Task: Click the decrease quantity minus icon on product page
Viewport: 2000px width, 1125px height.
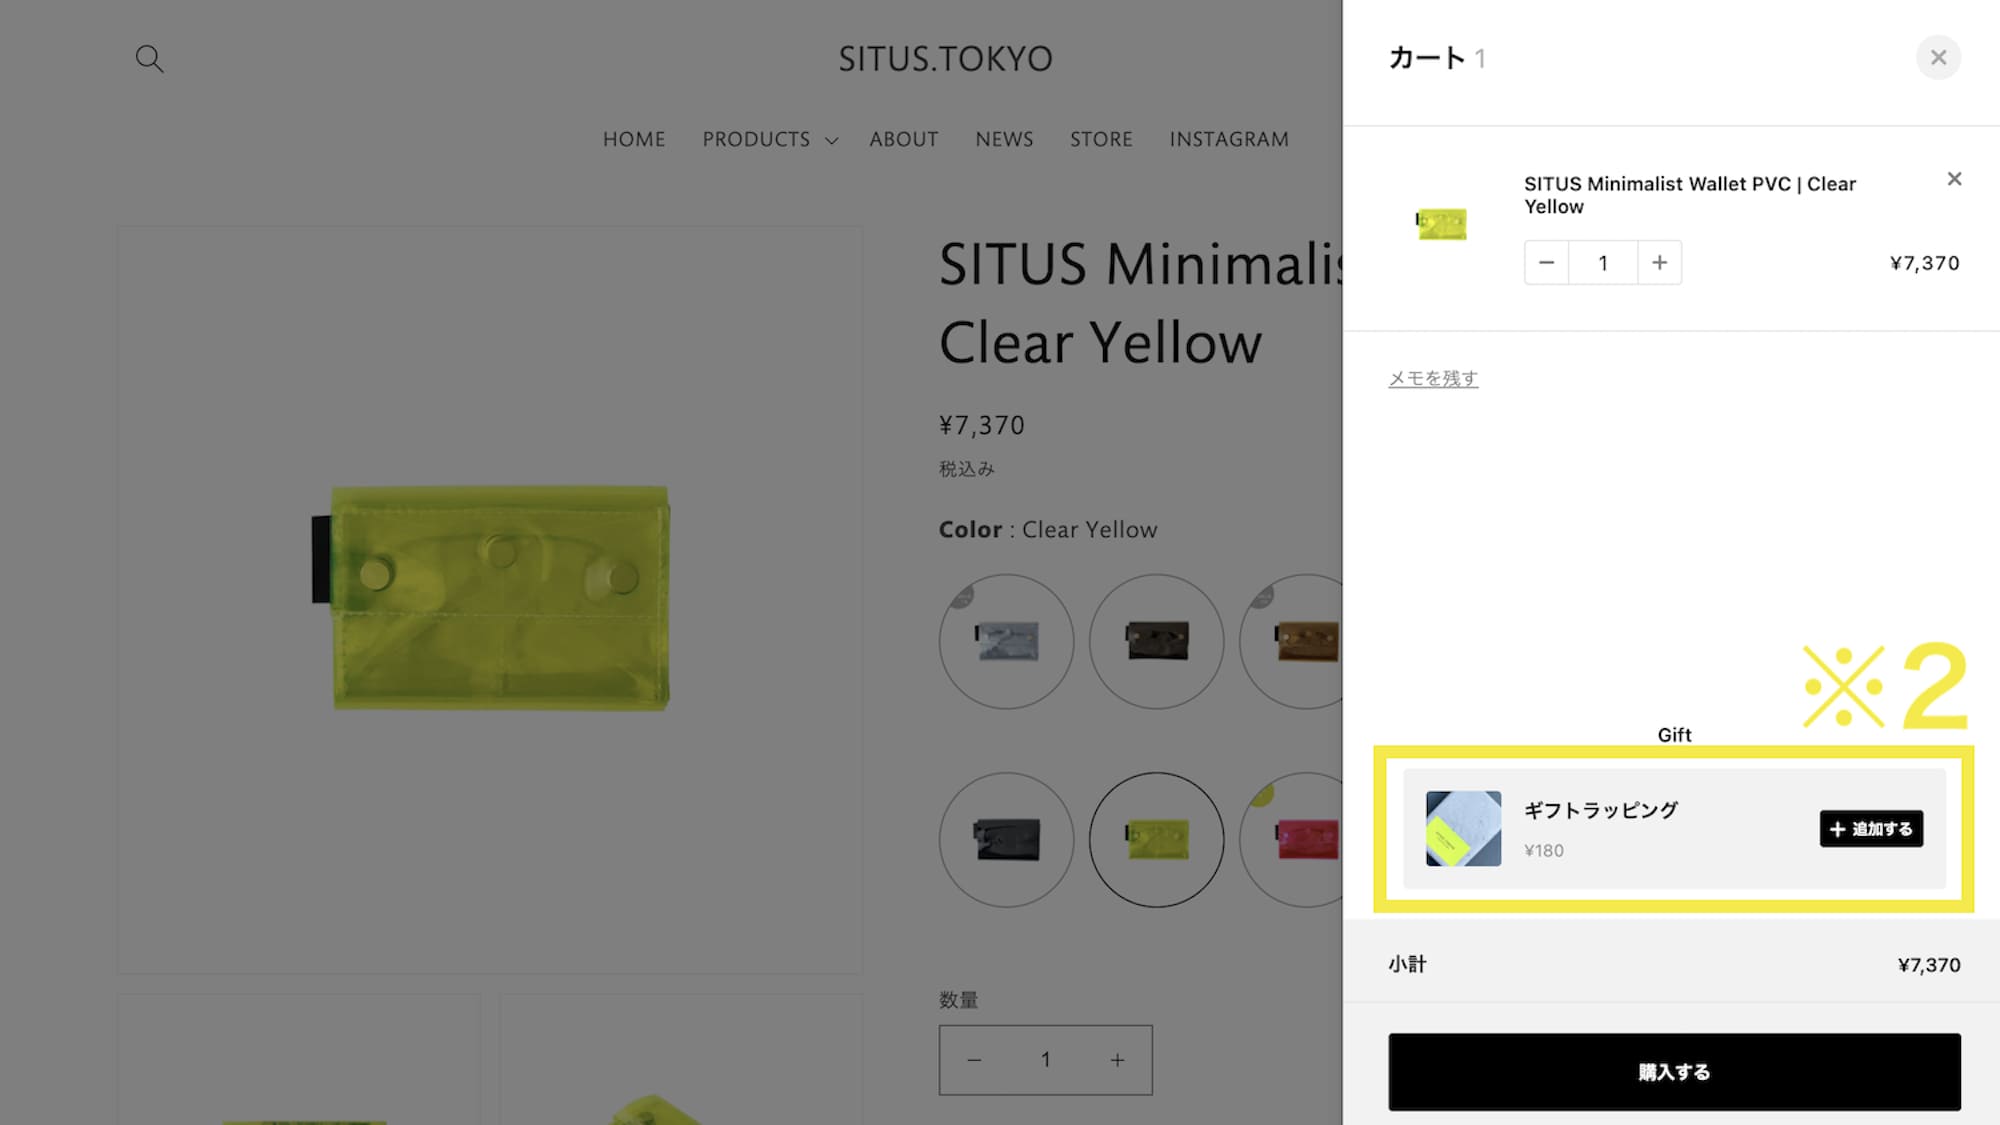Action: 974,1059
